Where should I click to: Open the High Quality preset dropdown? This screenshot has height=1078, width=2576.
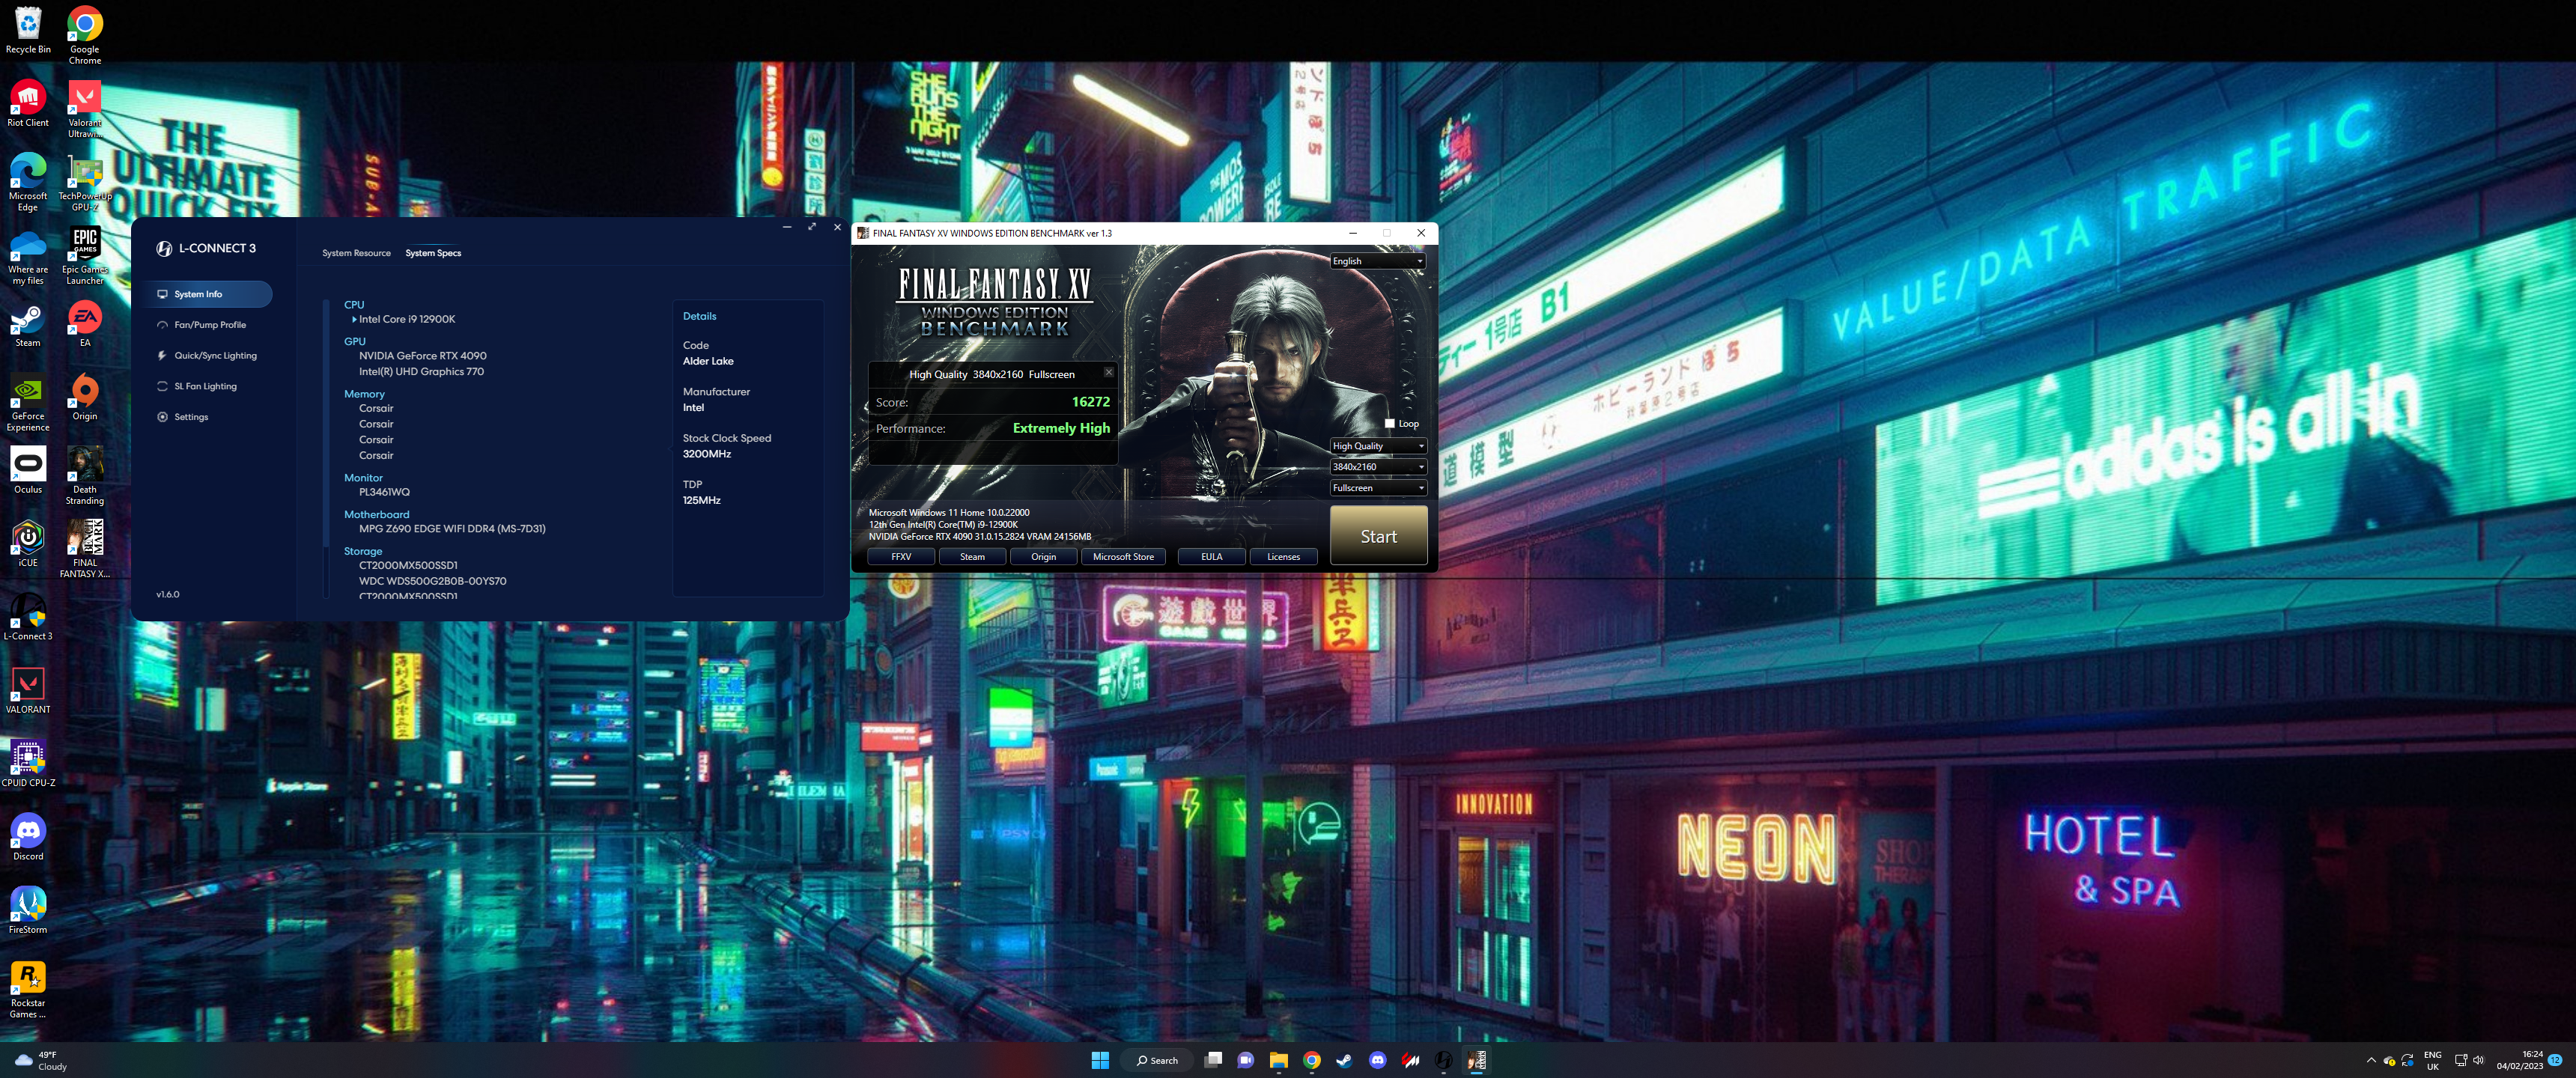coord(1377,446)
